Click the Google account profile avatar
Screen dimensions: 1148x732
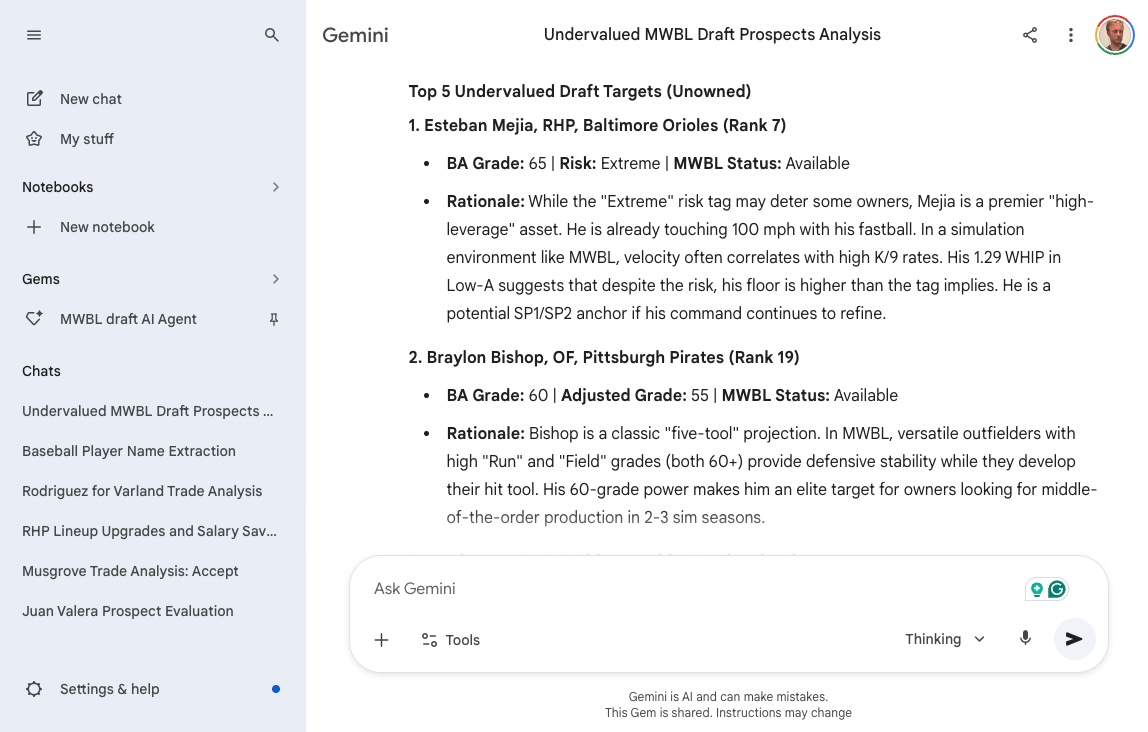click(1114, 35)
